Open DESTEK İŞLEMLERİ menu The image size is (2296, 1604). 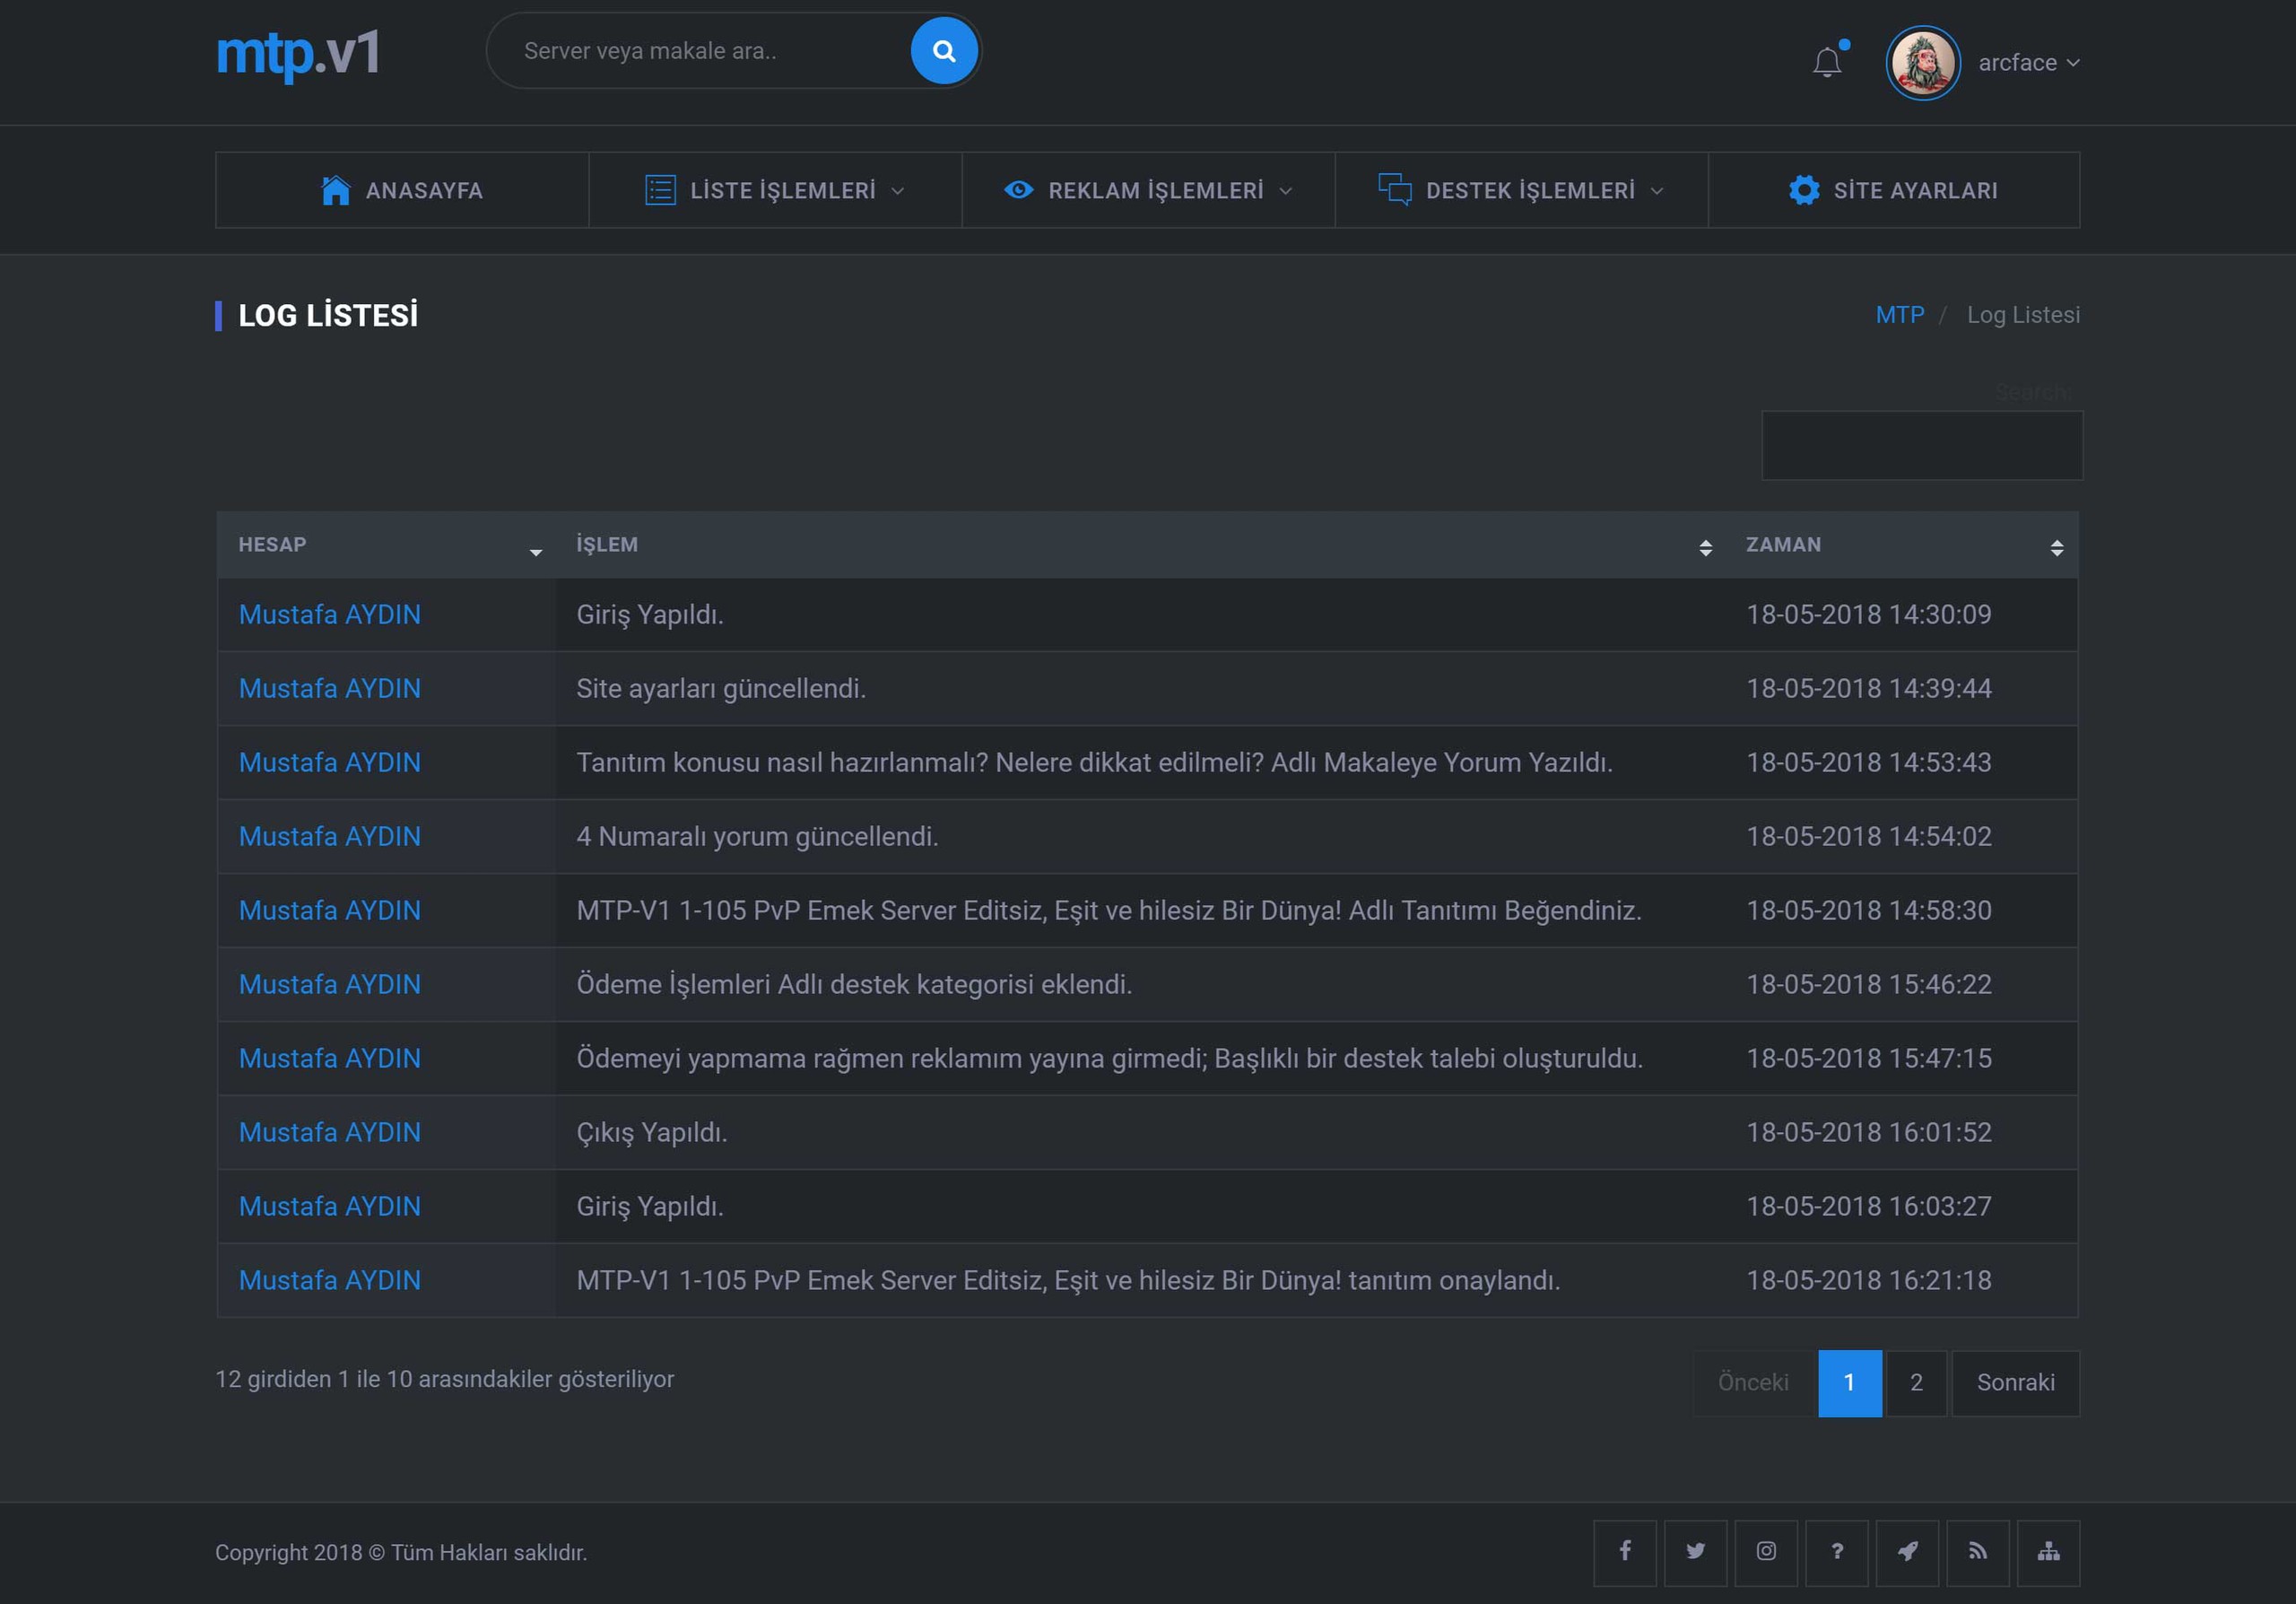coord(1521,190)
